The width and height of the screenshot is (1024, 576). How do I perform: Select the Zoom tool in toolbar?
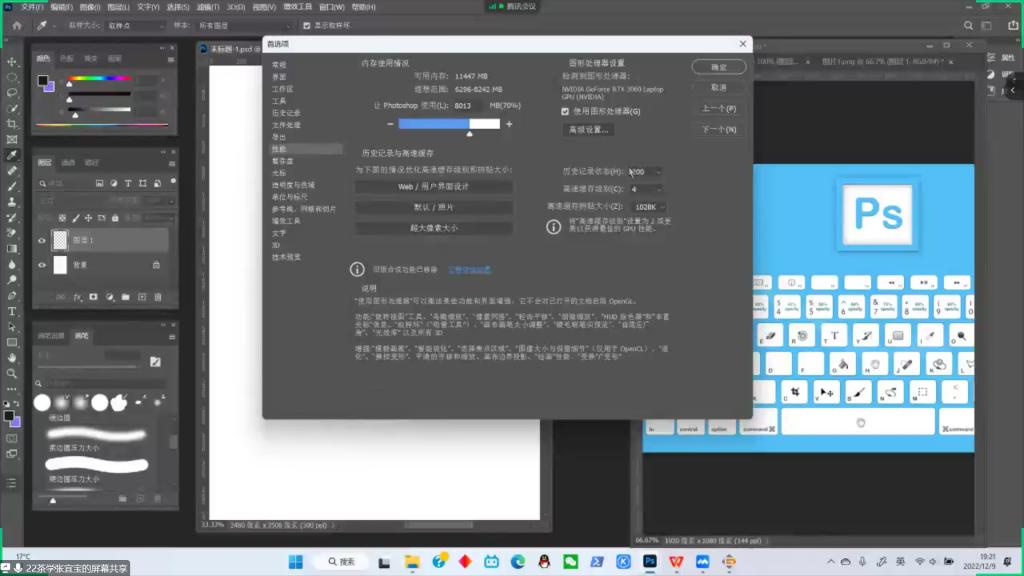pos(12,373)
